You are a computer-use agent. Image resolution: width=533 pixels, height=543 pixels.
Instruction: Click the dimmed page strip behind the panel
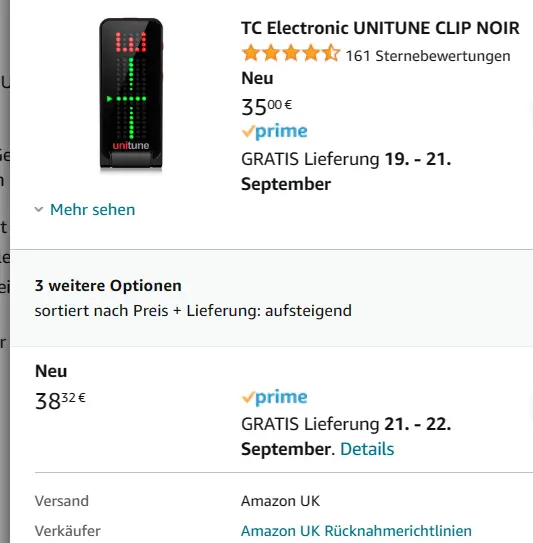pyautogui.click(x=5, y=272)
